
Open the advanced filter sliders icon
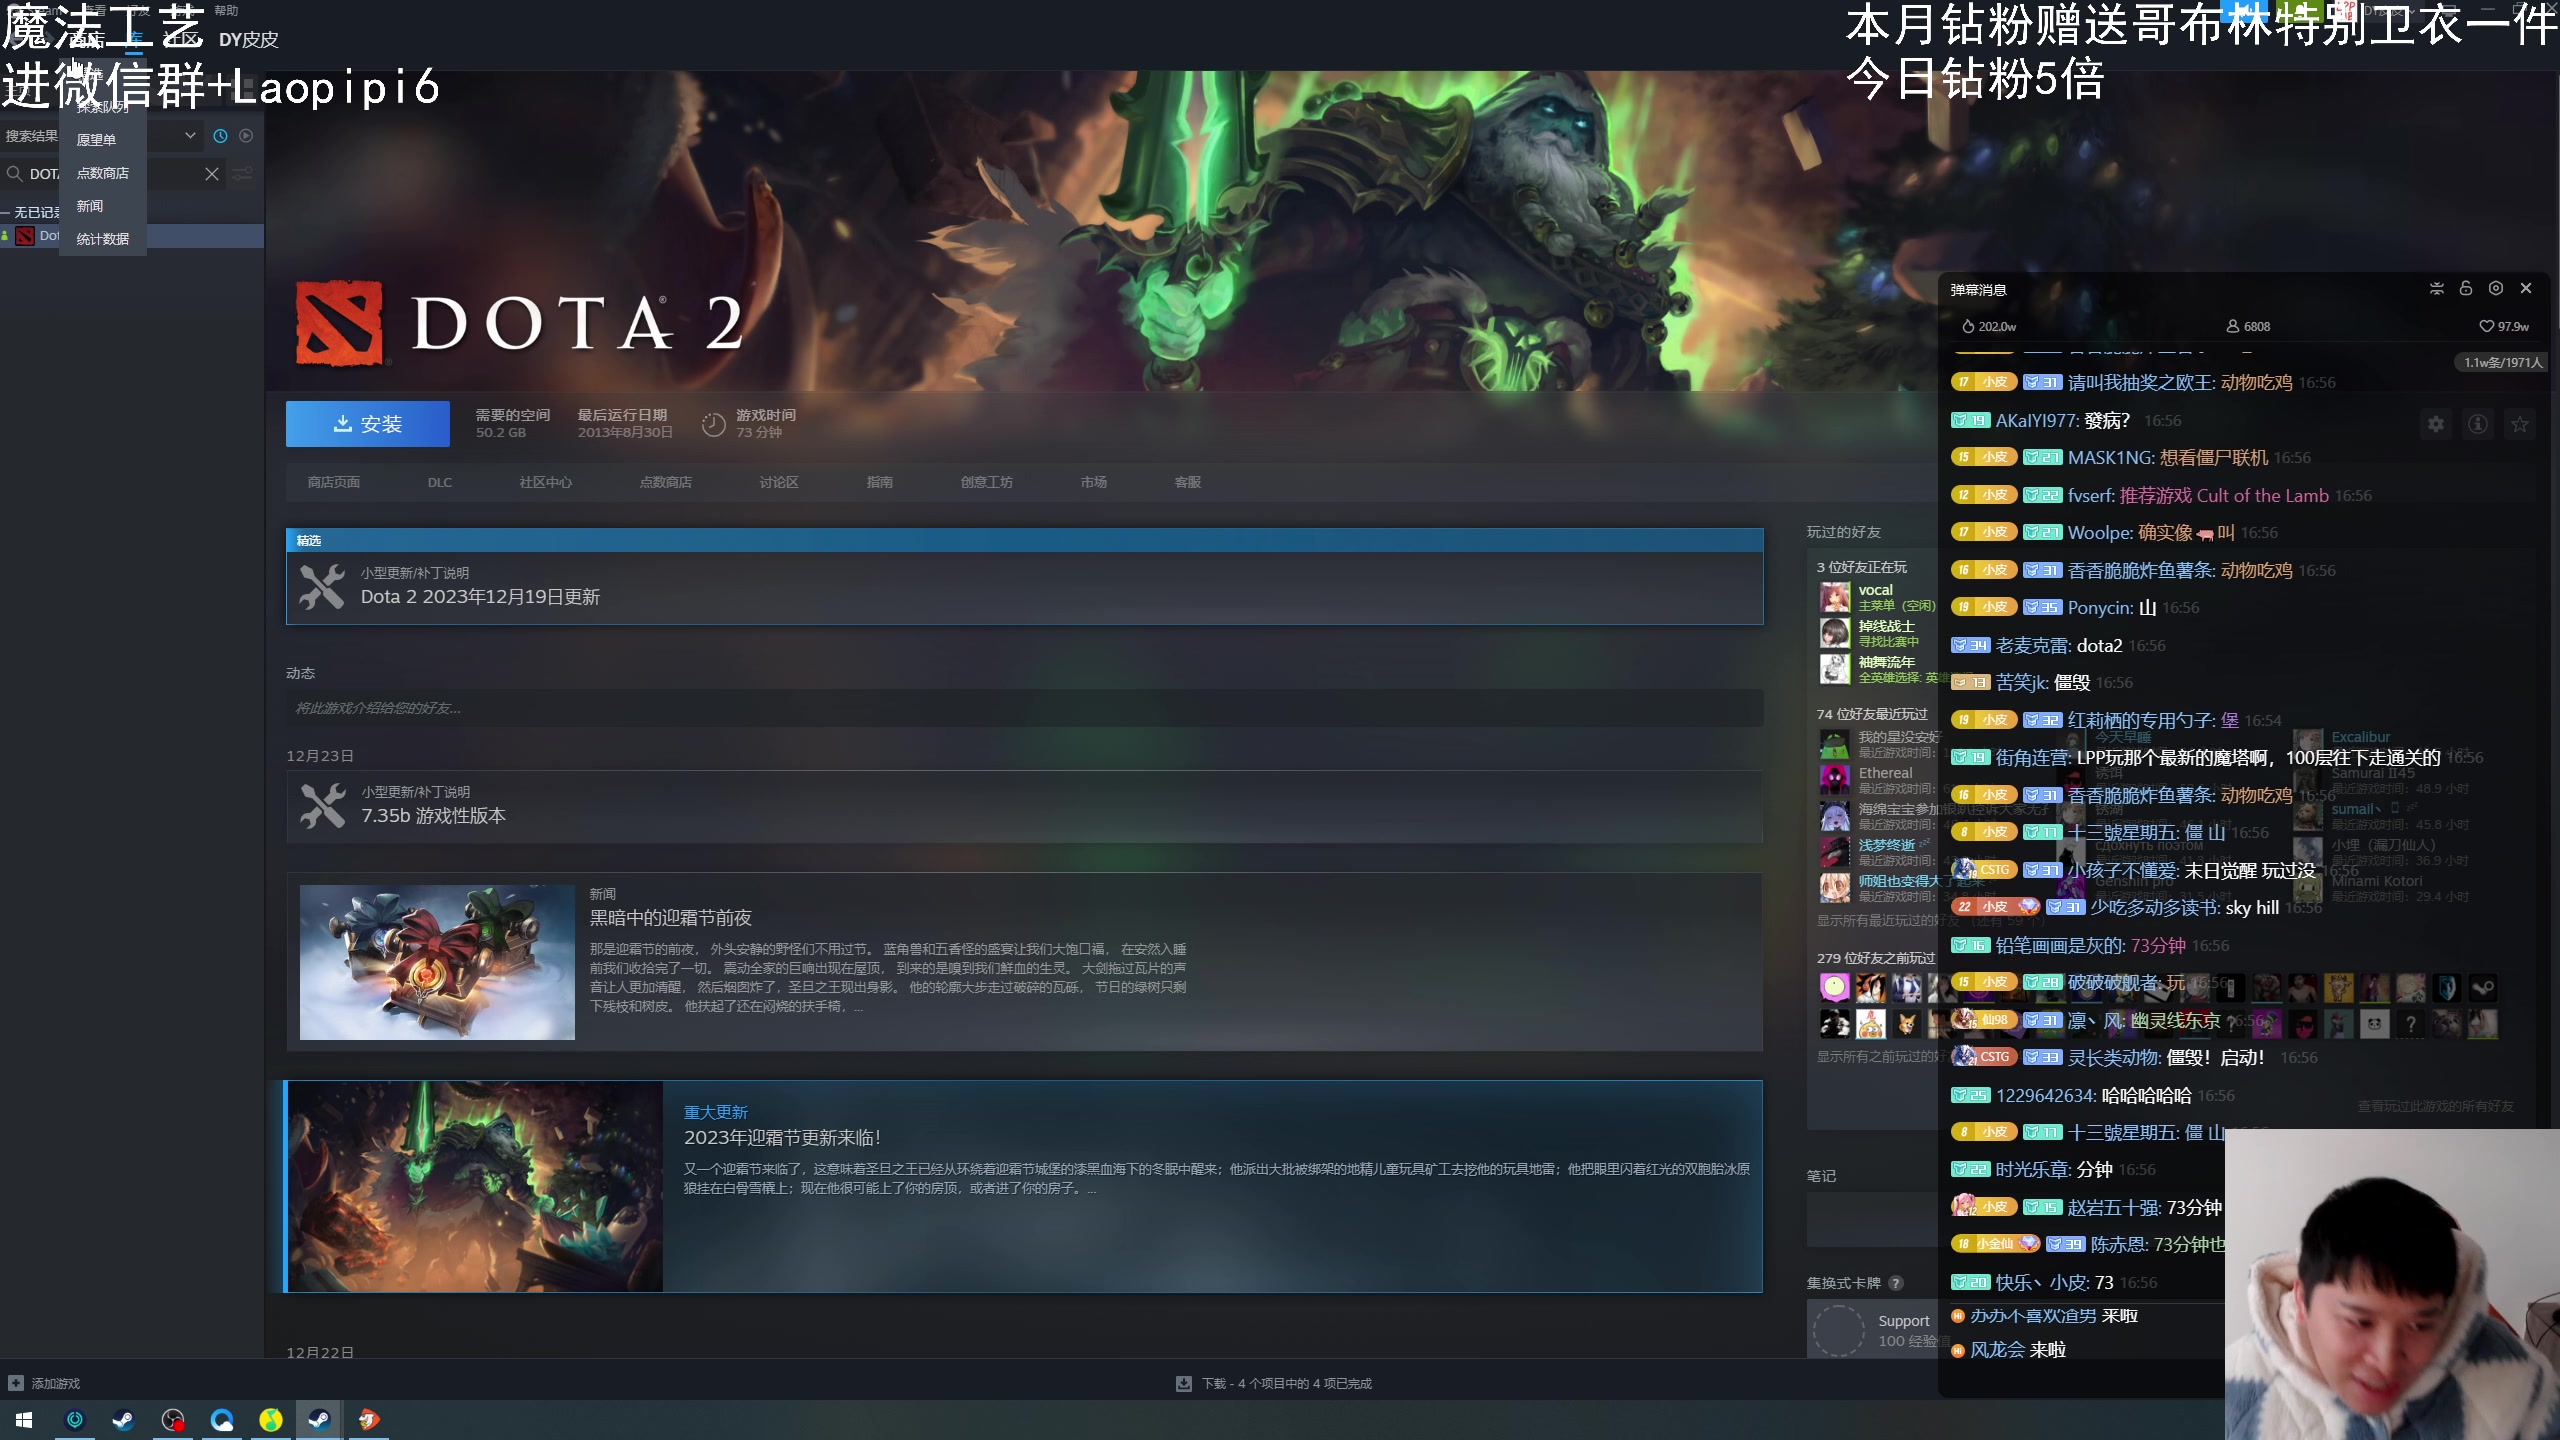pyautogui.click(x=242, y=174)
